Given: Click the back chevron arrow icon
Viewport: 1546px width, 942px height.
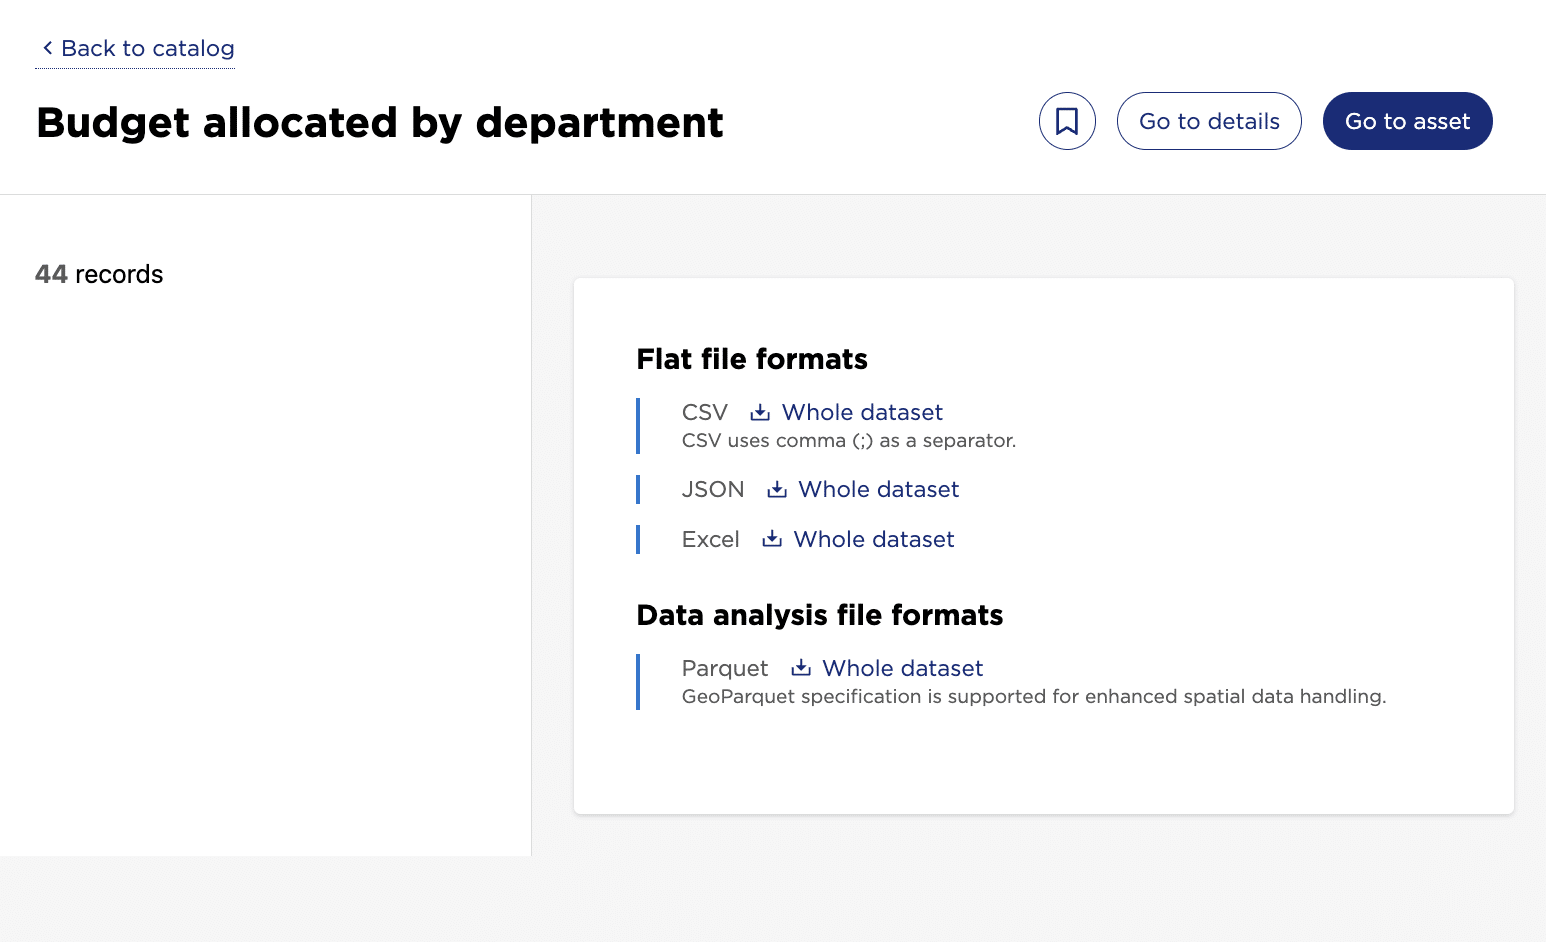Looking at the screenshot, I should pyautogui.click(x=47, y=48).
